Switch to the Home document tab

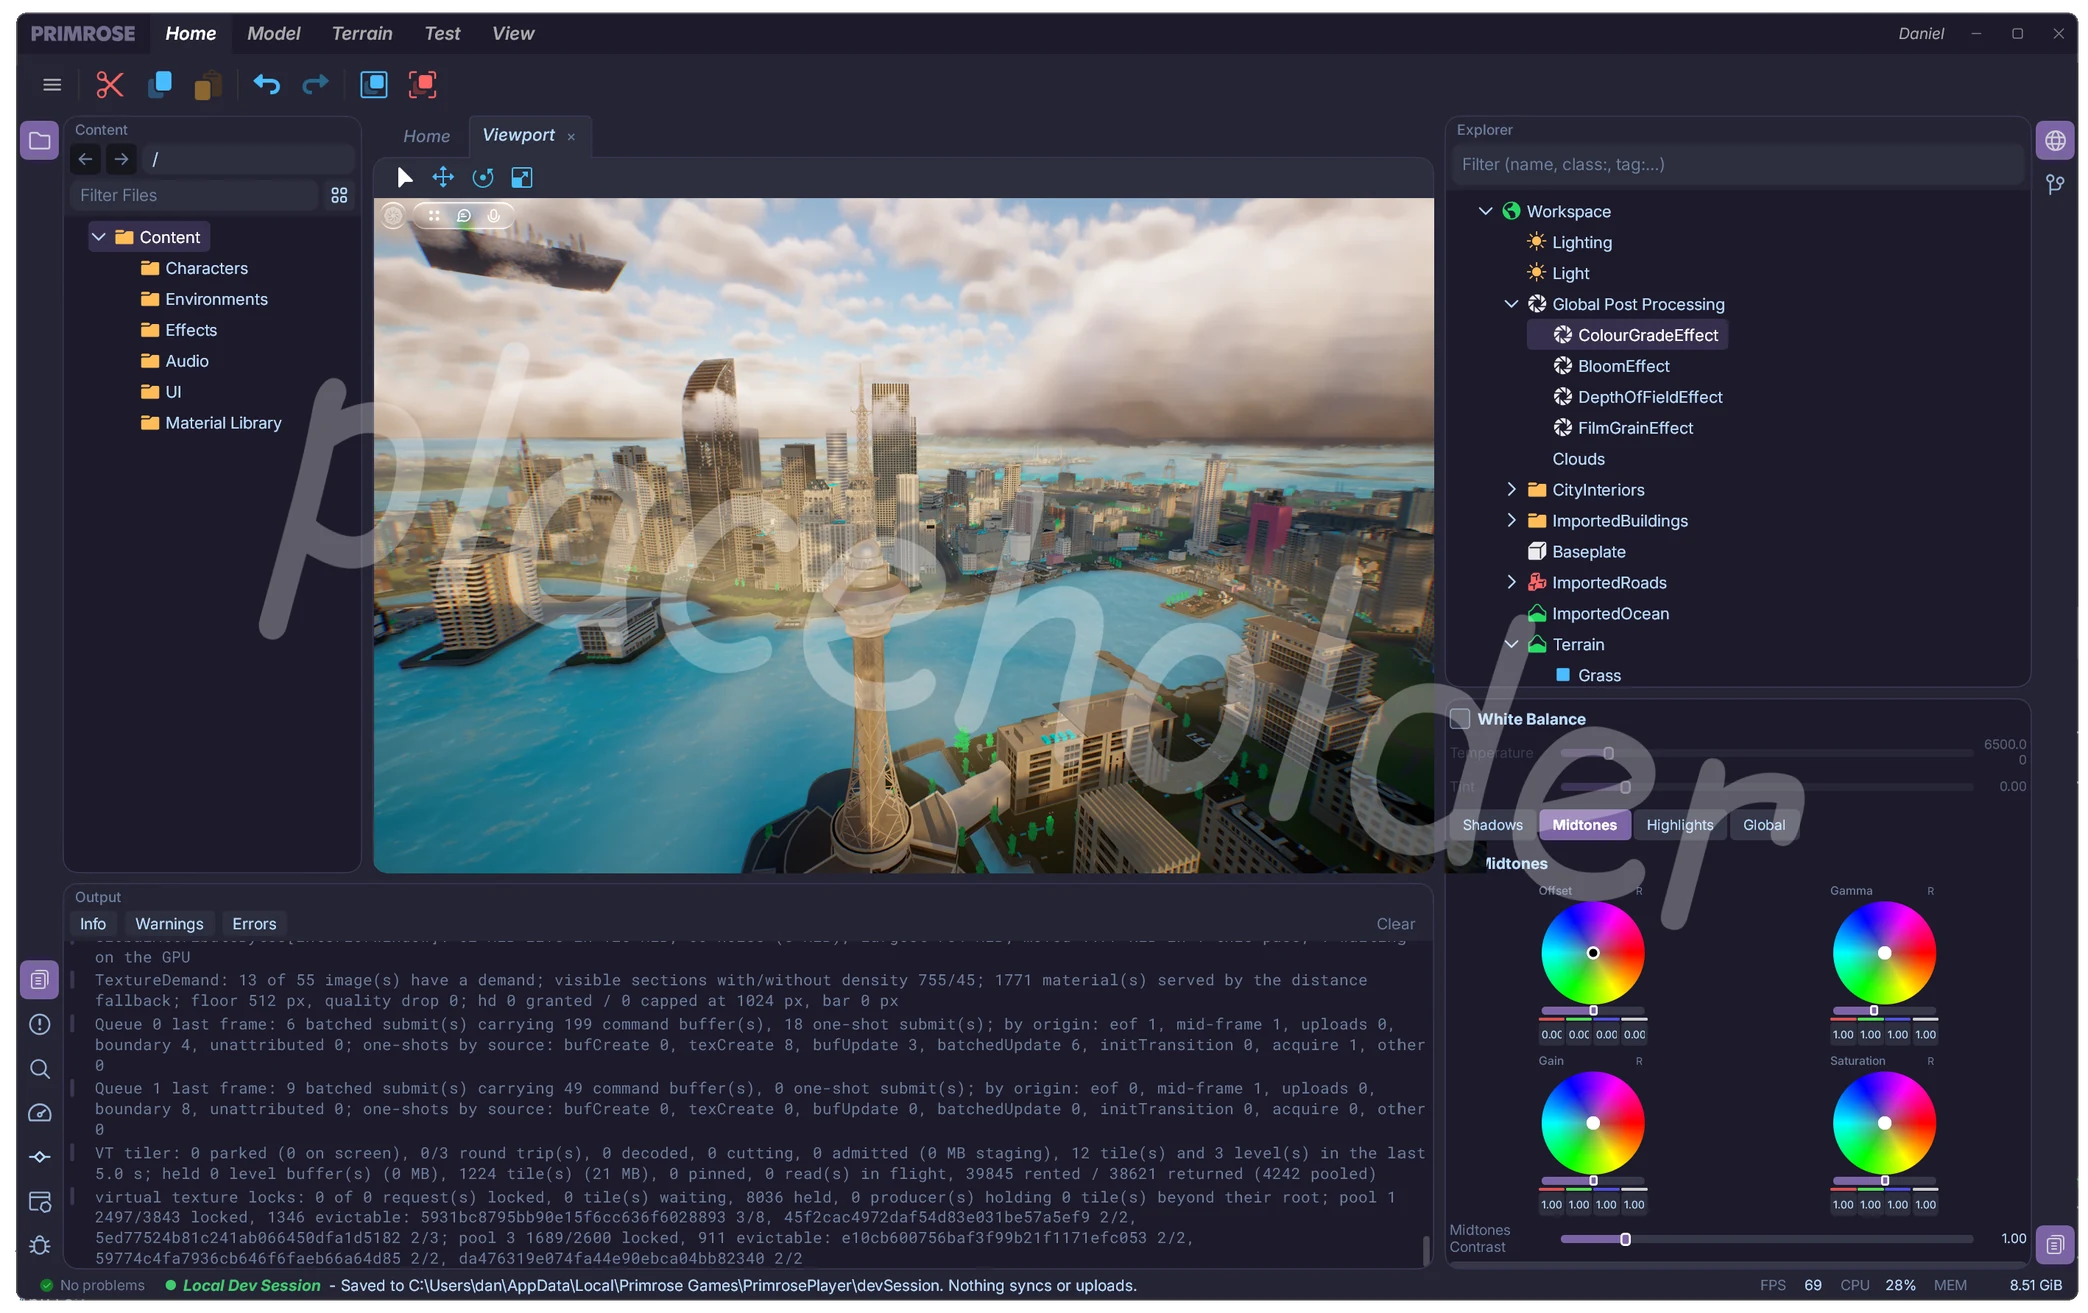point(426,136)
